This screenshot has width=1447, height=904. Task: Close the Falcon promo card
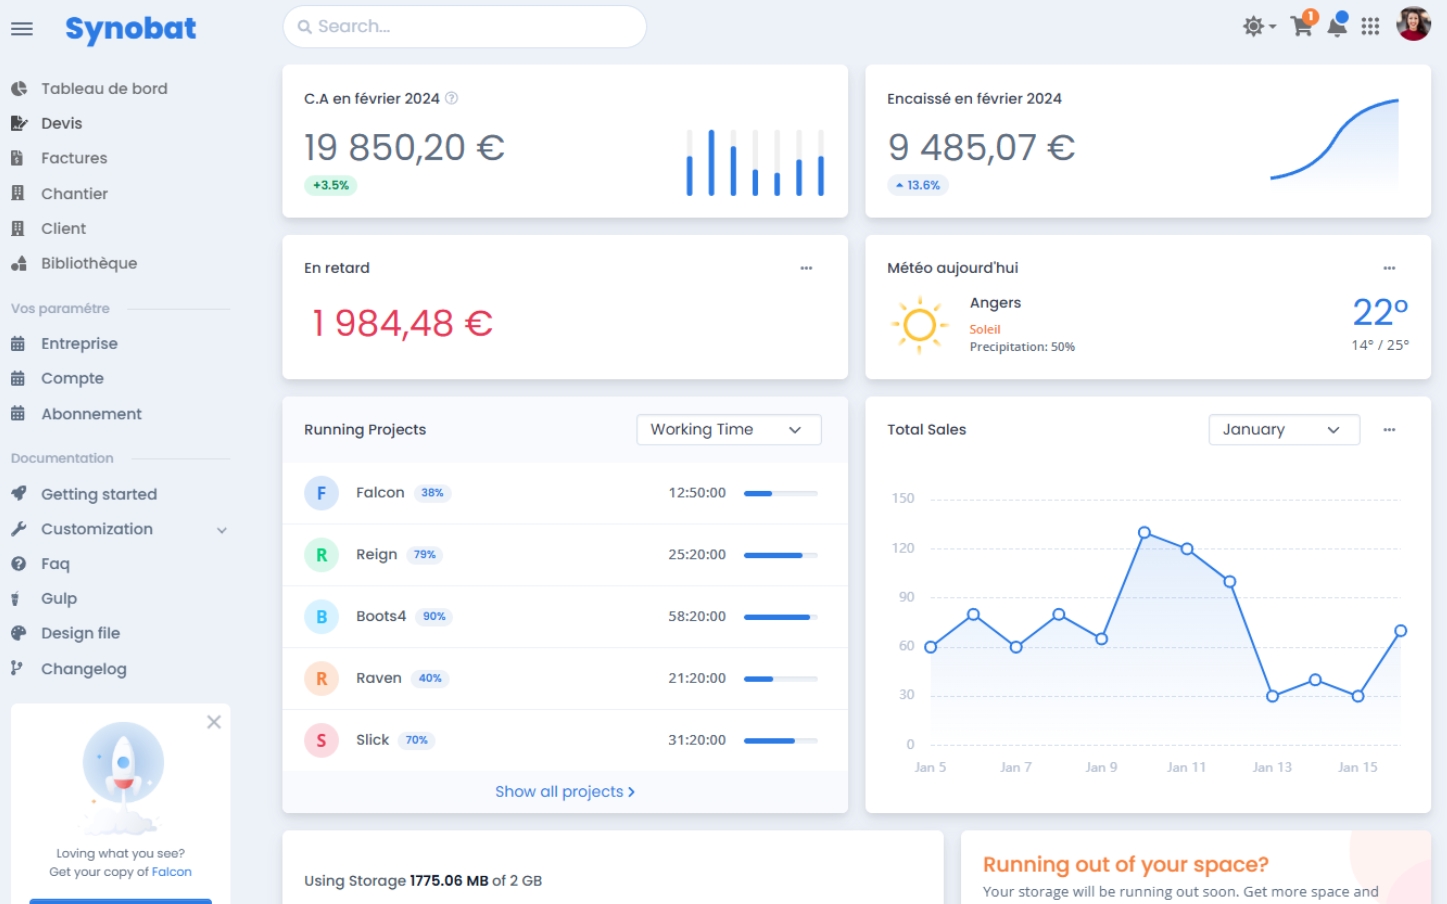tap(214, 722)
